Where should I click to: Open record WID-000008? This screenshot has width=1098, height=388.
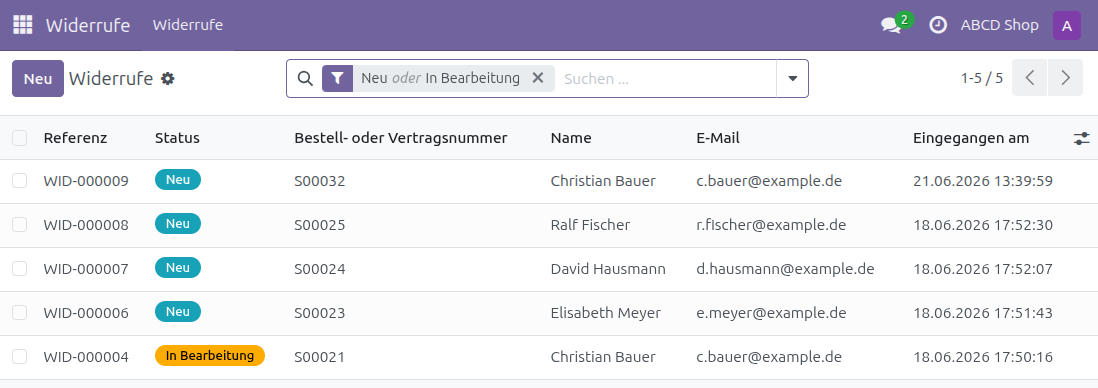coord(86,225)
